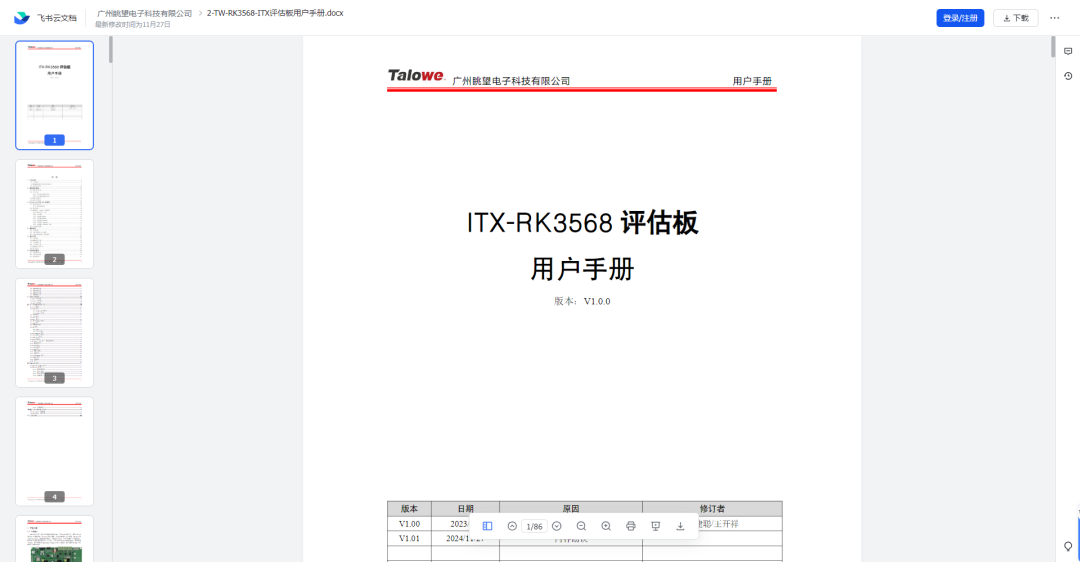1080x562 pixels.
Task: Zoom out using the minus magnifier
Action: click(581, 526)
